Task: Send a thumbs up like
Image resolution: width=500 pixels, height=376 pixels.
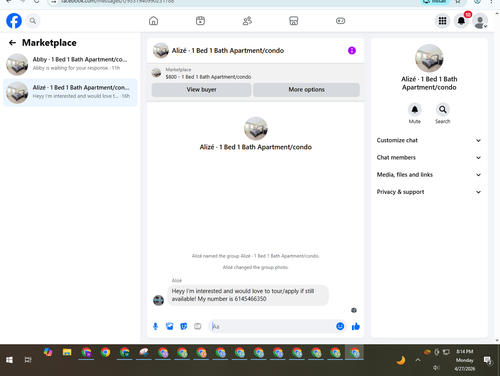Action: coord(356,326)
